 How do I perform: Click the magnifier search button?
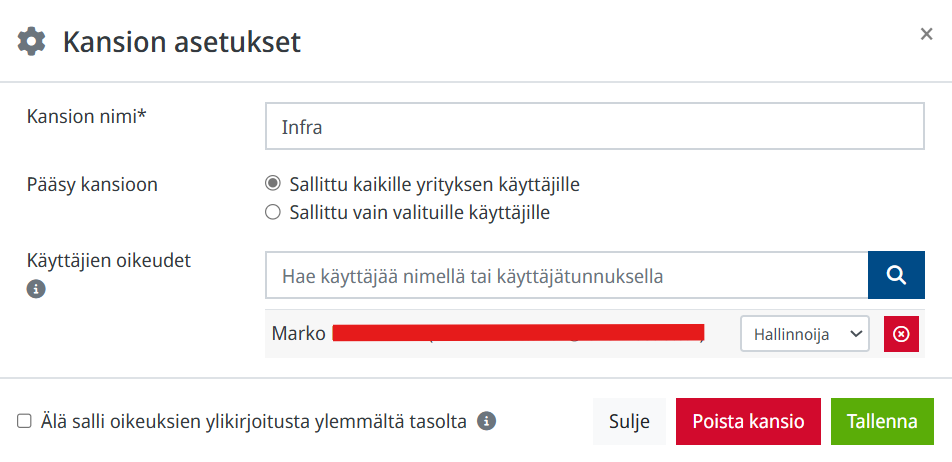pyautogui.click(x=896, y=275)
